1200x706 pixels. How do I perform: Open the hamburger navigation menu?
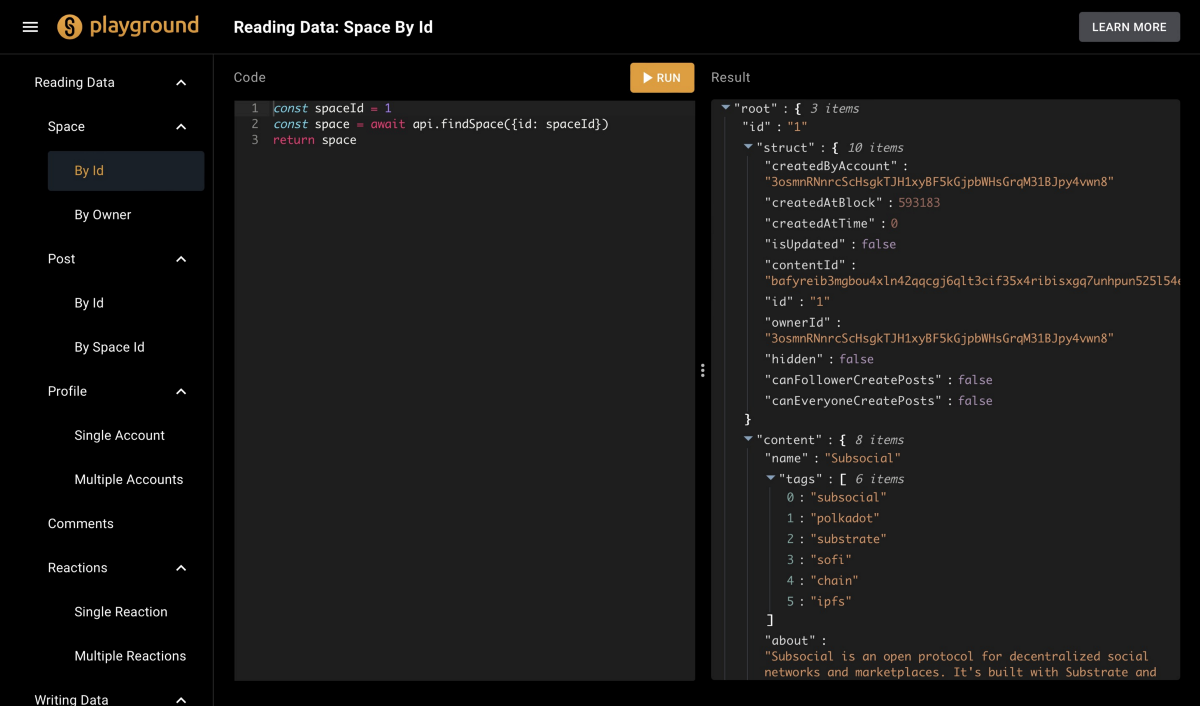(x=30, y=27)
